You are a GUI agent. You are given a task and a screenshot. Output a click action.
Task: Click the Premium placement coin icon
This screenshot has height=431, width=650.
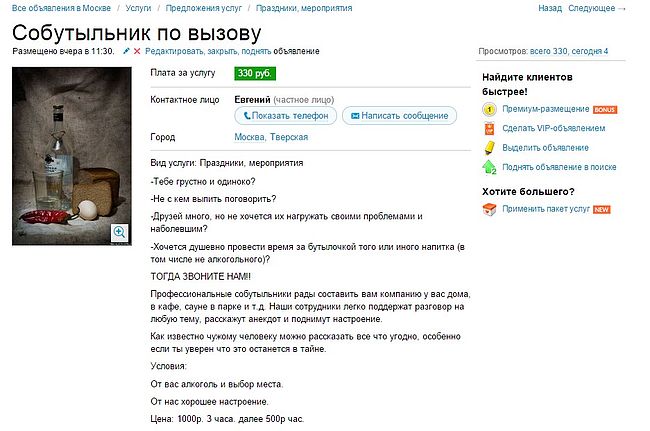tap(489, 109)
